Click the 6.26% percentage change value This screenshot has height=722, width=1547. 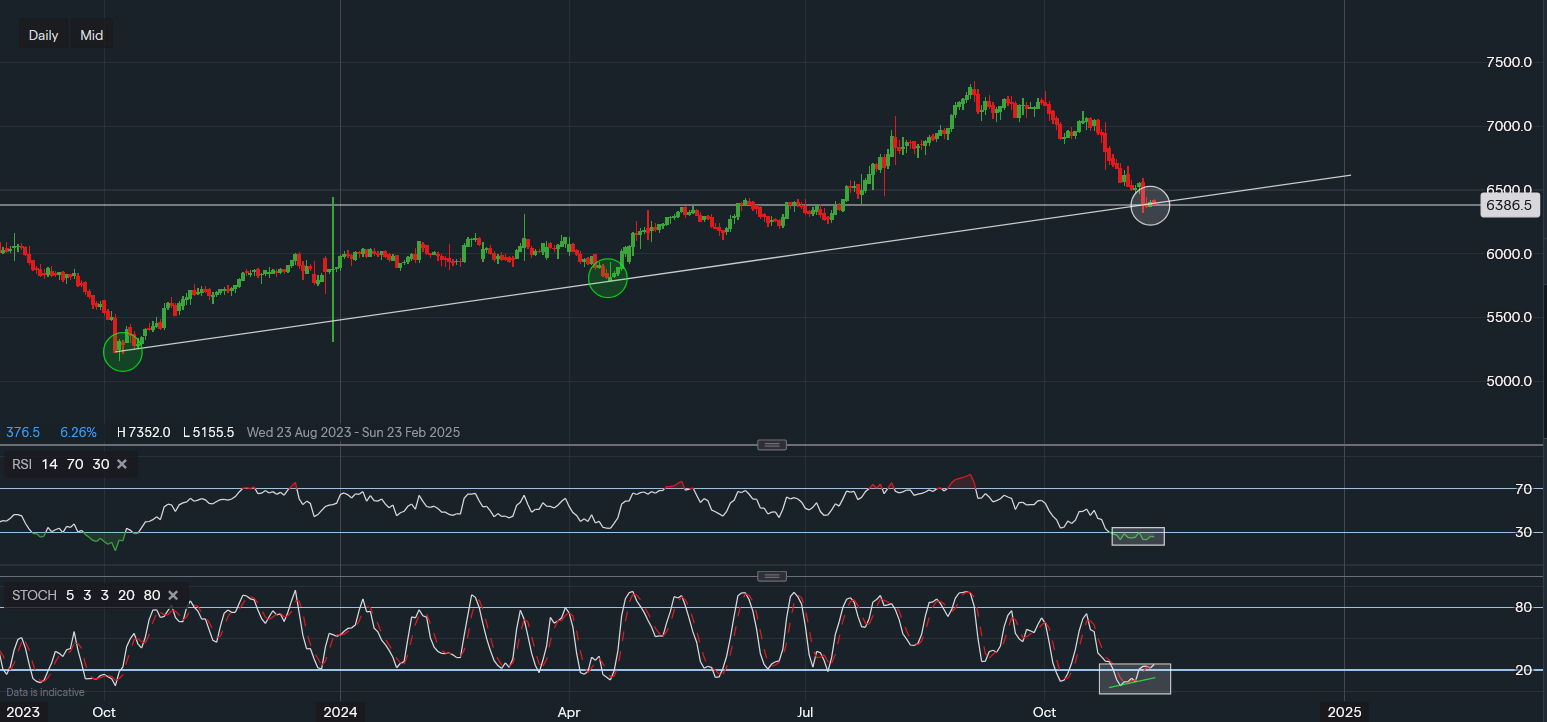point(78,432)
